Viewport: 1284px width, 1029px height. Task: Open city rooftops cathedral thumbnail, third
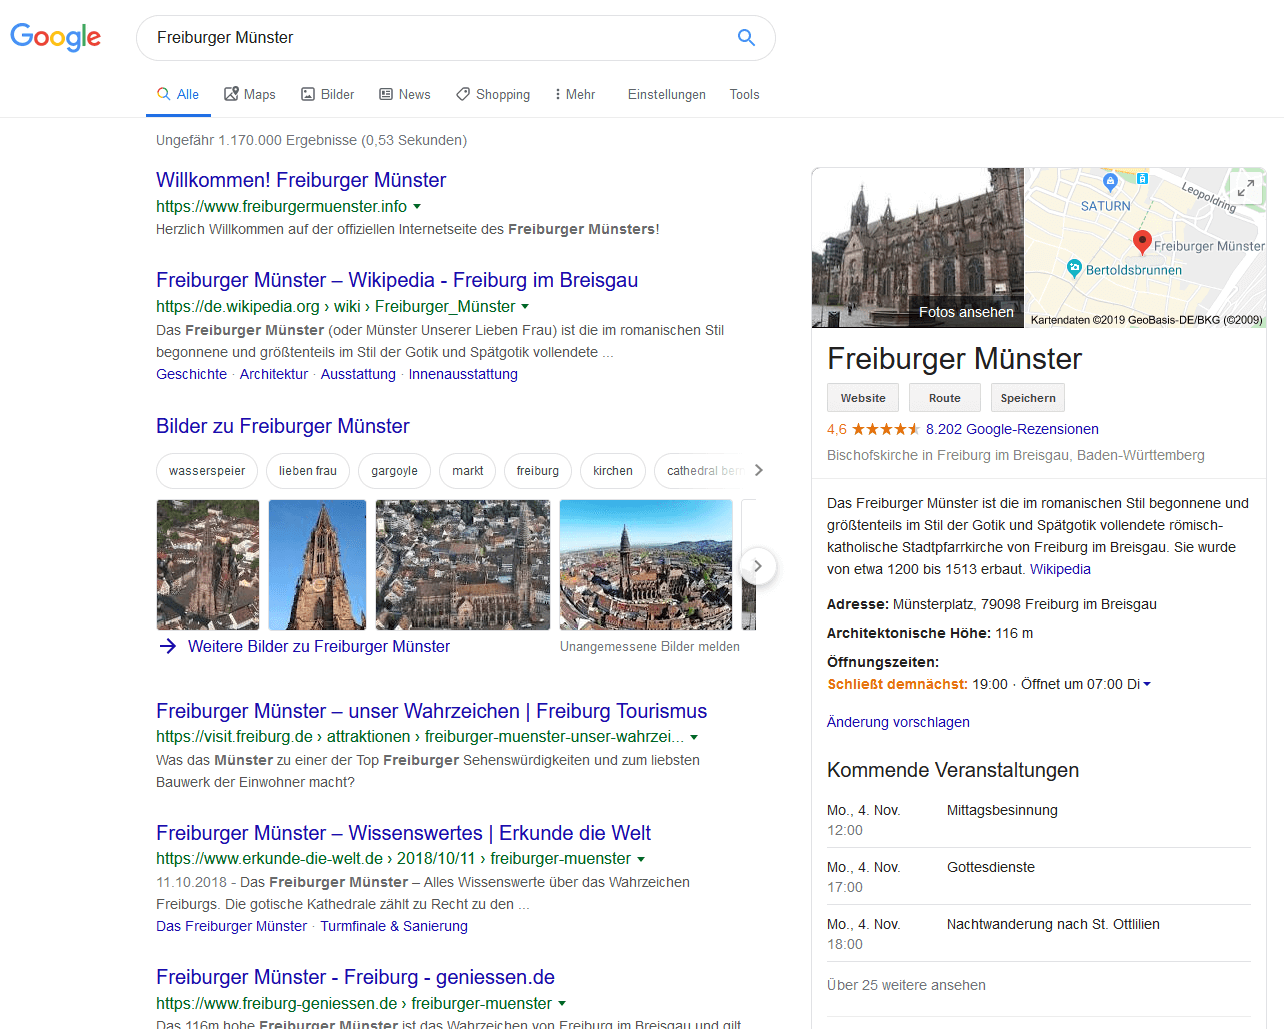click(463, 565)
